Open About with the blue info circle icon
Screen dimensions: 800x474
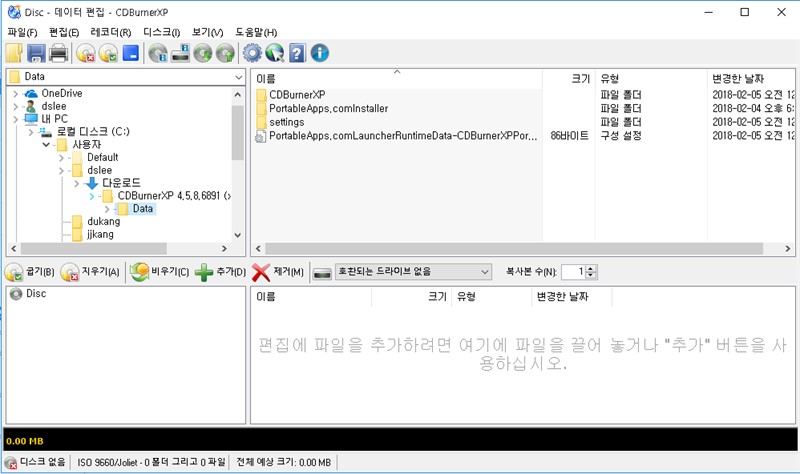[x=320, y=53]
